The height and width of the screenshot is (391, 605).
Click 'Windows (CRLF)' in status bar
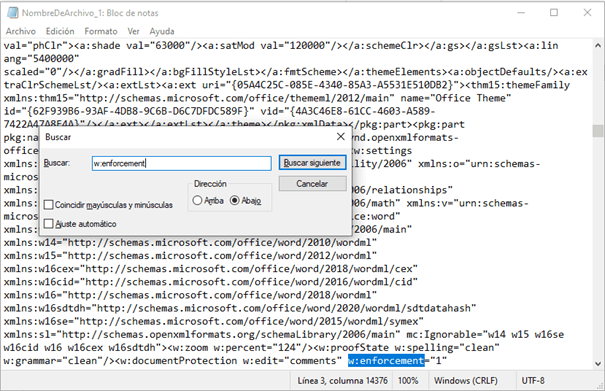(x=465, y=381)
